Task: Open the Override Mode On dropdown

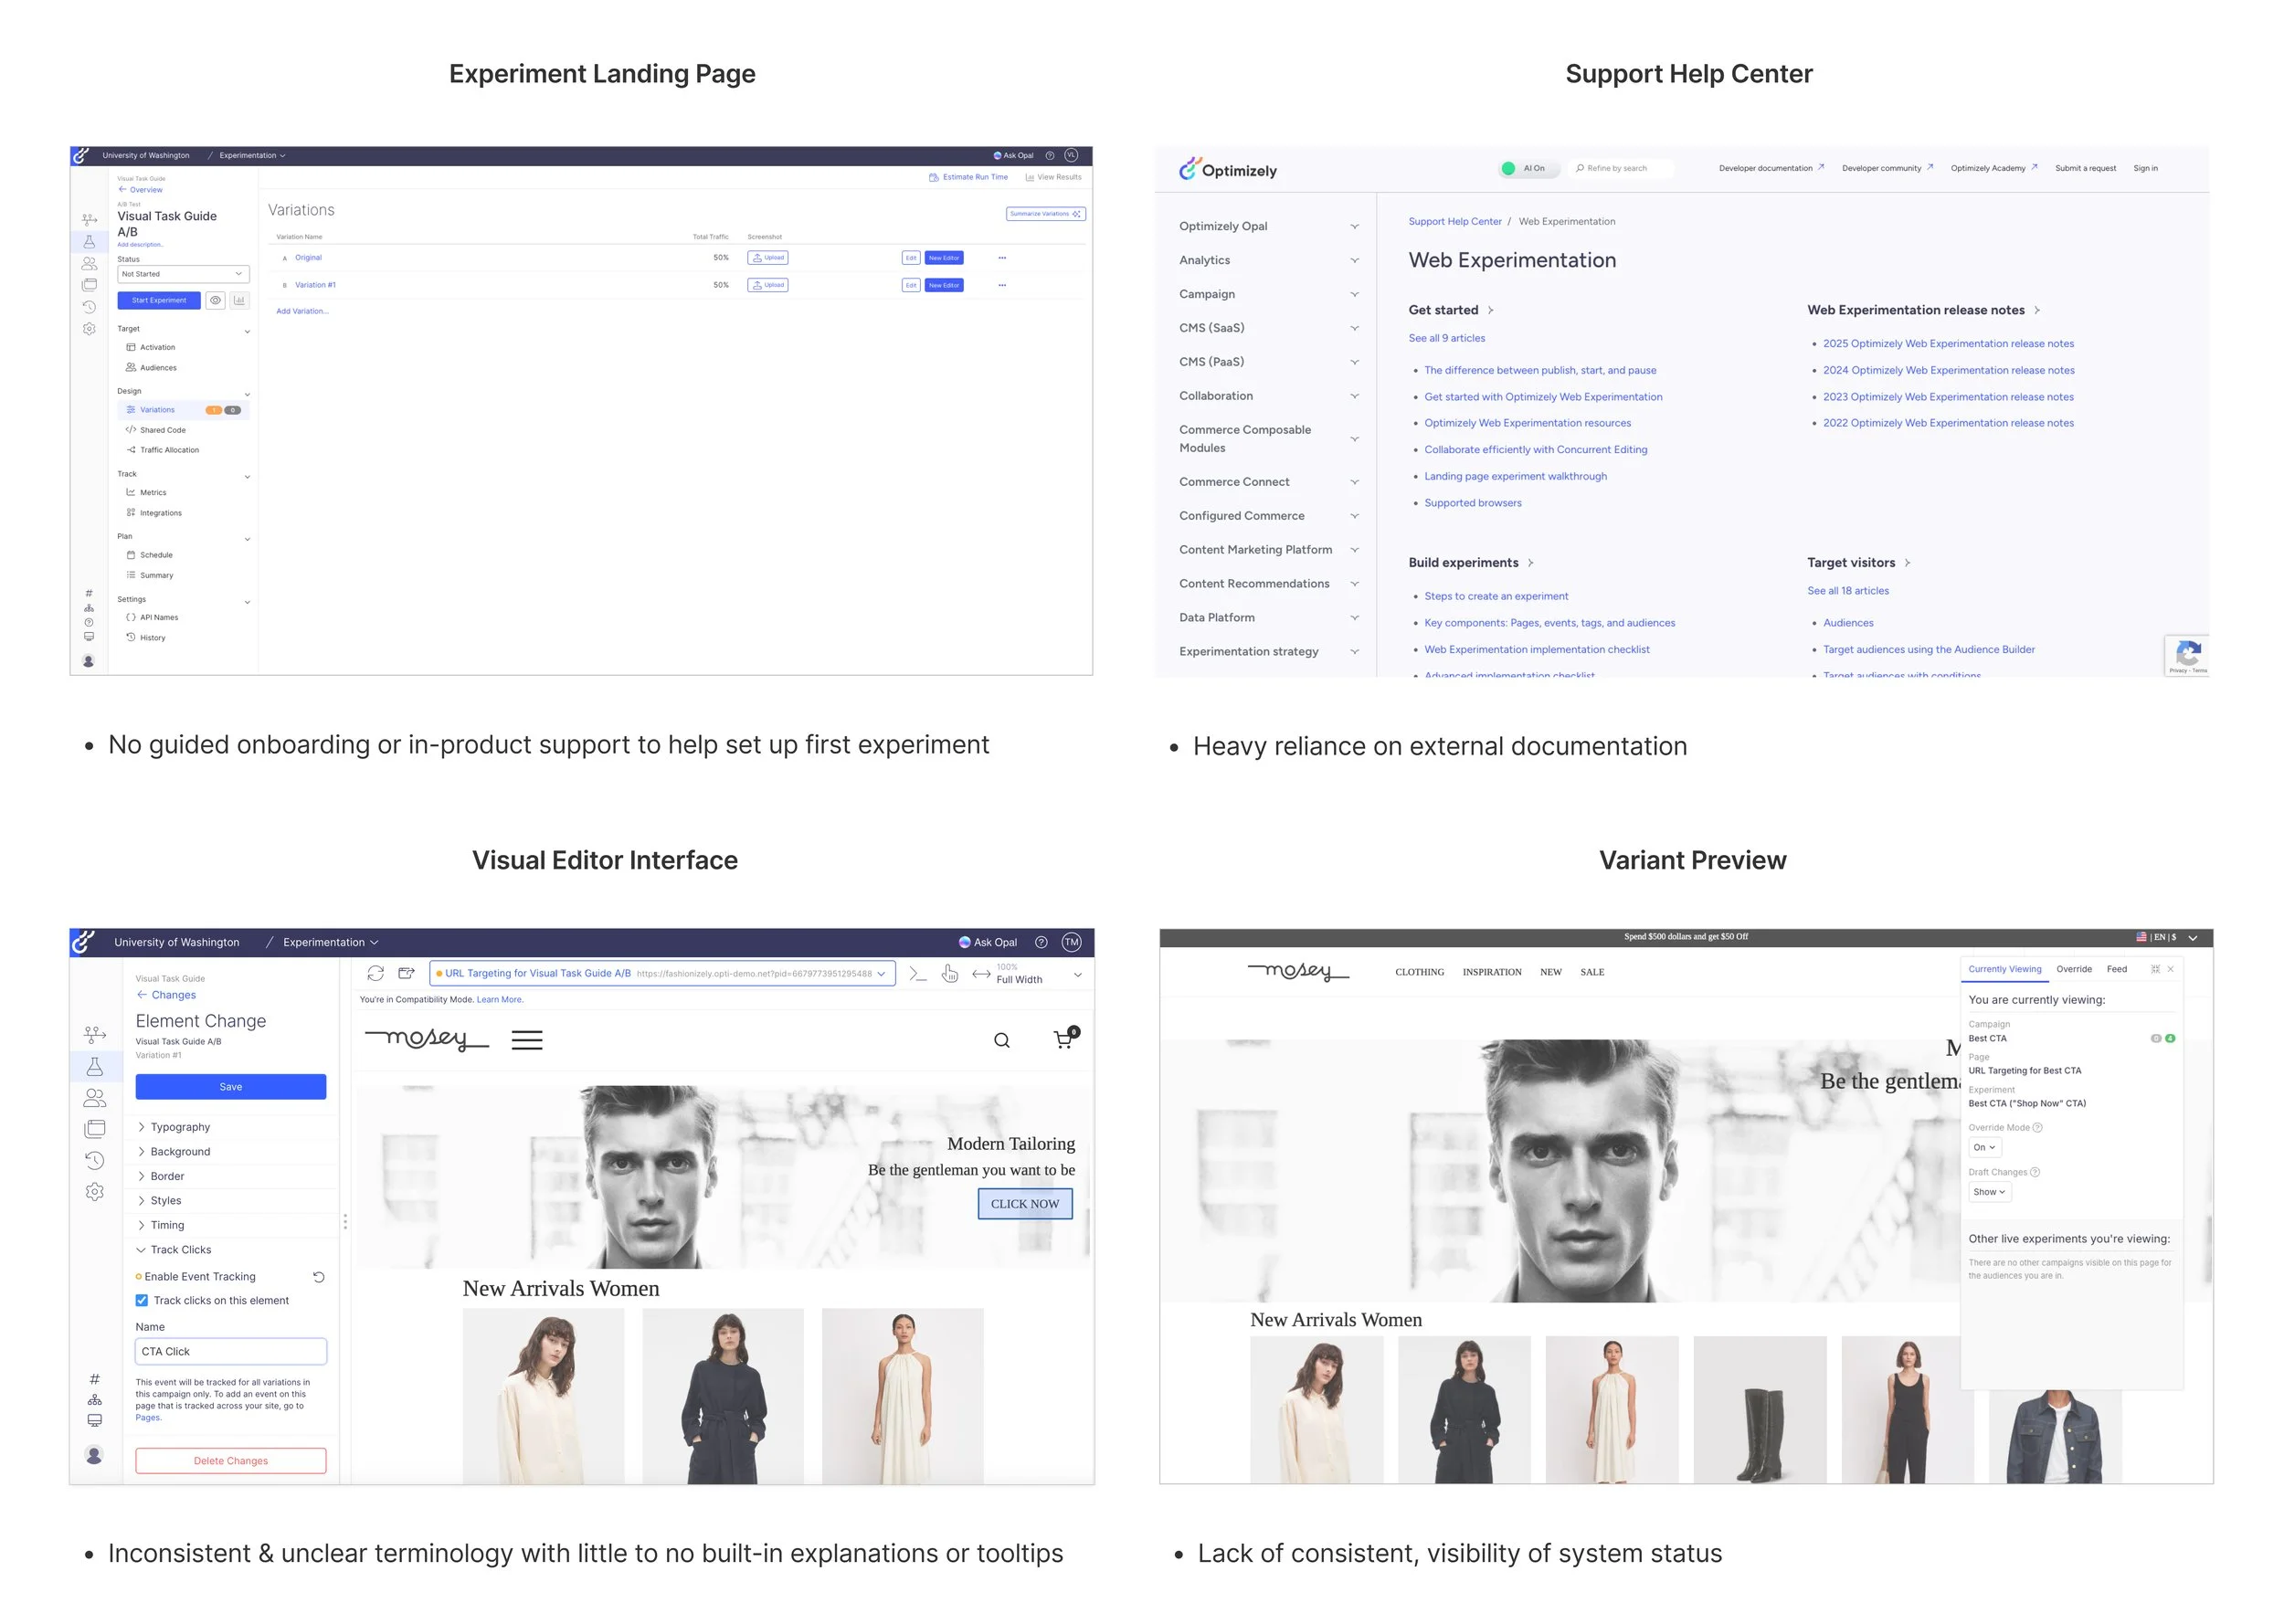Action: [1984, 1148]
